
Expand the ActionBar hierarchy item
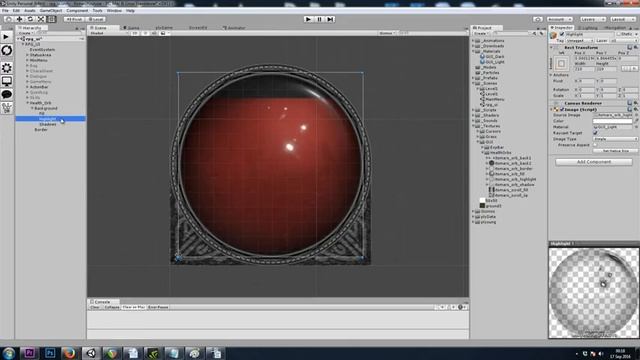point(28,87)
